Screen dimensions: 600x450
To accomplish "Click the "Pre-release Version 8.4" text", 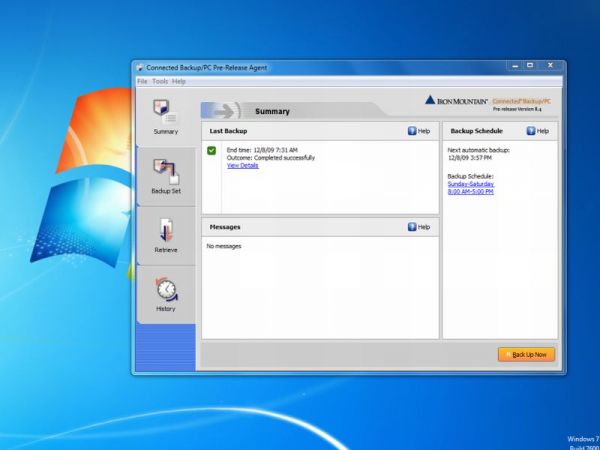I will pyautogui.click(x=517, y=109).
